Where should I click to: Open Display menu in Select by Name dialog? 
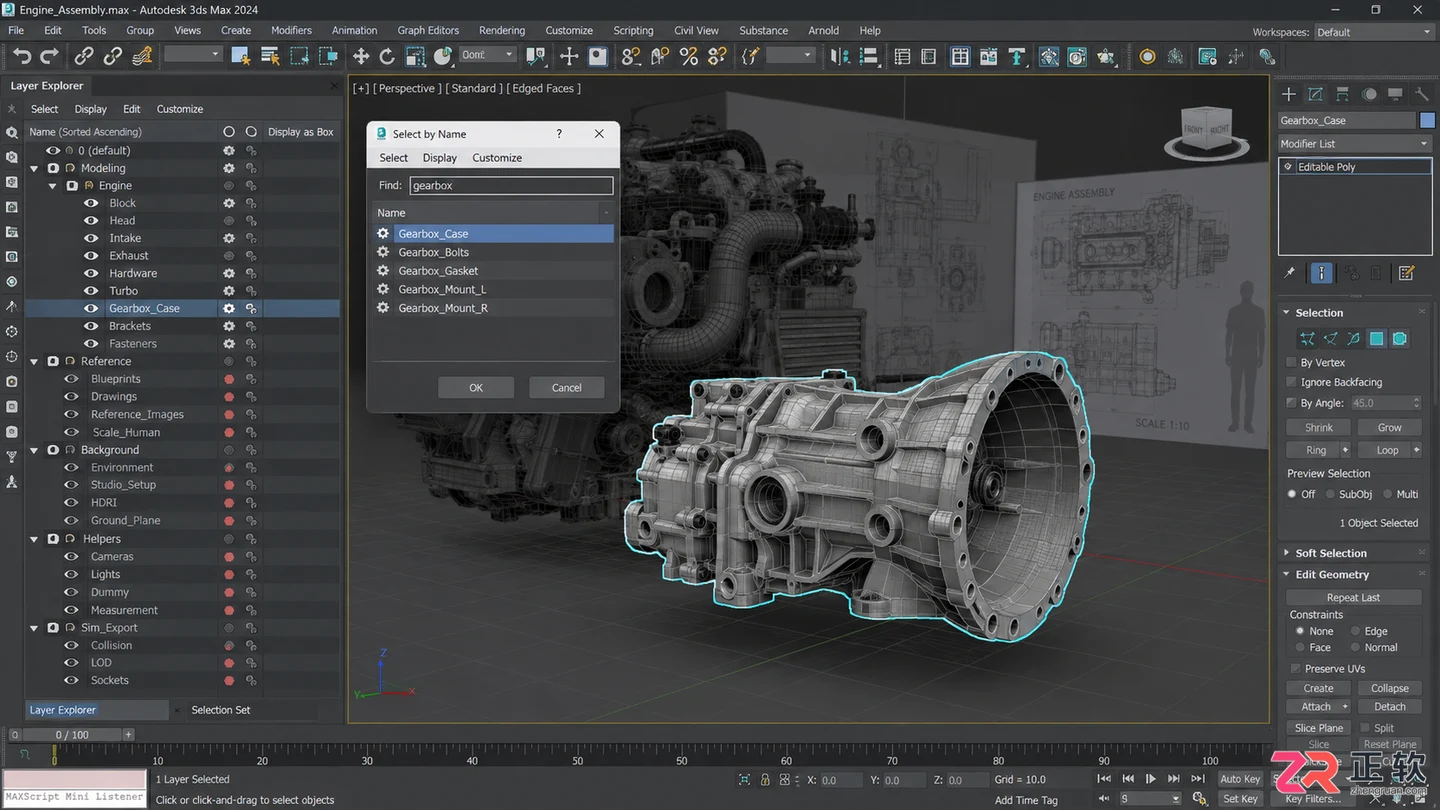point(439,158)
